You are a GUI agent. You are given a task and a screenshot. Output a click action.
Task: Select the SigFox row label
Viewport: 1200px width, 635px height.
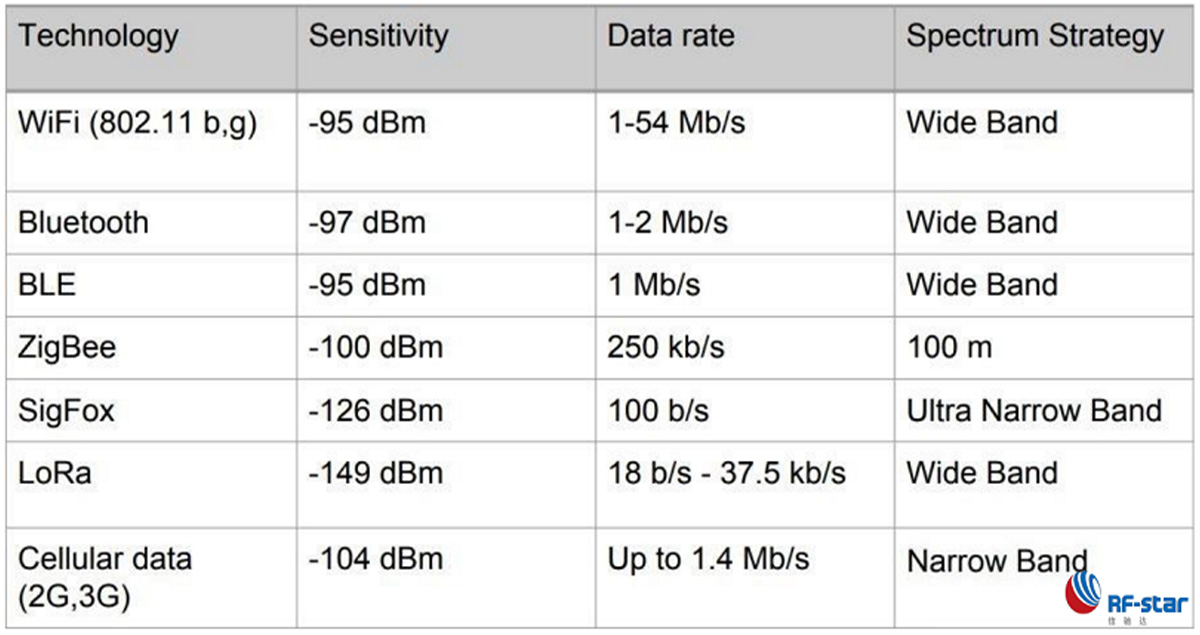(66, 410)
